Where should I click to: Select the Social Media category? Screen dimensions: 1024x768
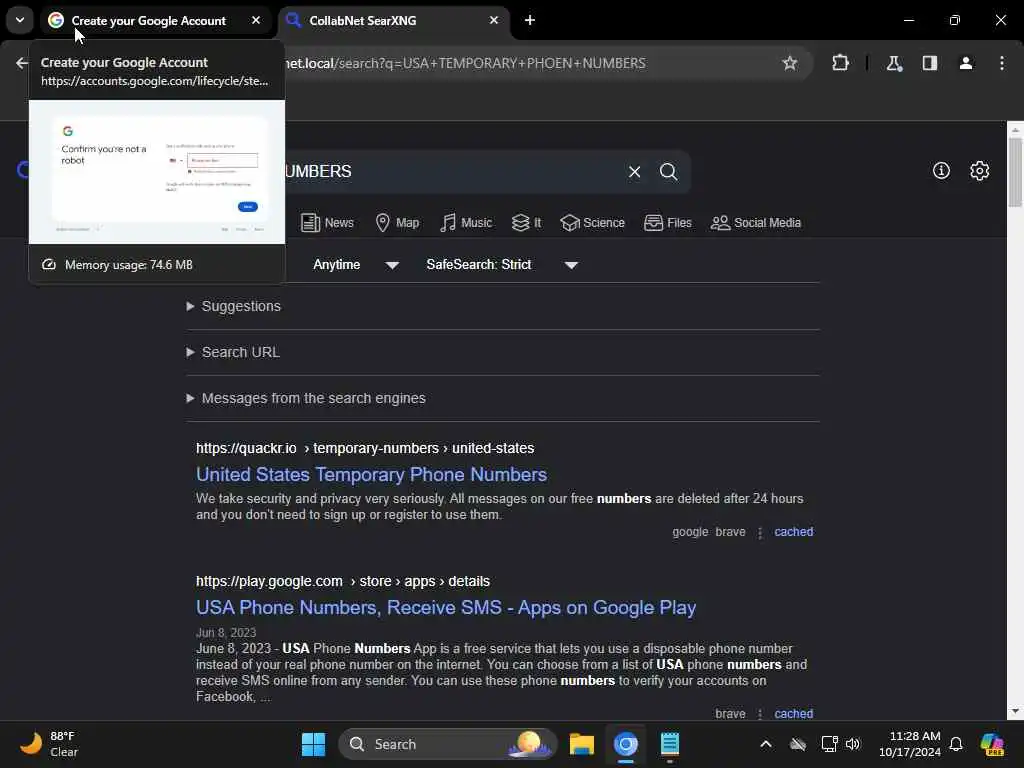coord(756,223)
